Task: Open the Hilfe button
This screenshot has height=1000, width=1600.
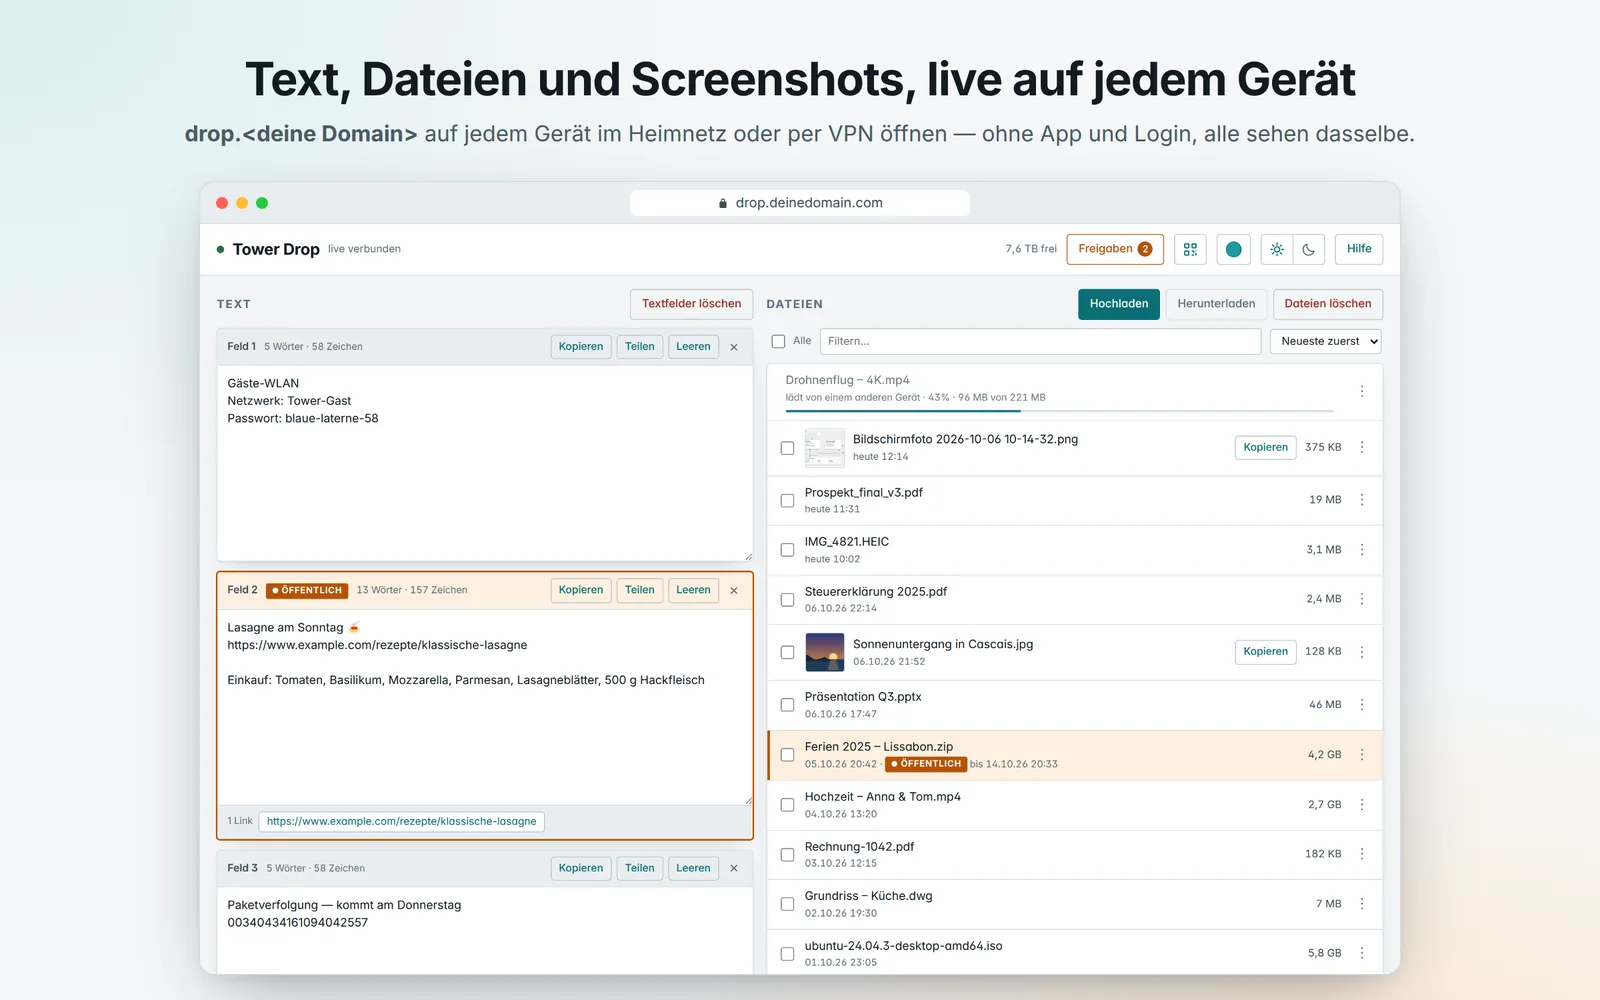Action: pyautogui.click(x=1359, y=249)
